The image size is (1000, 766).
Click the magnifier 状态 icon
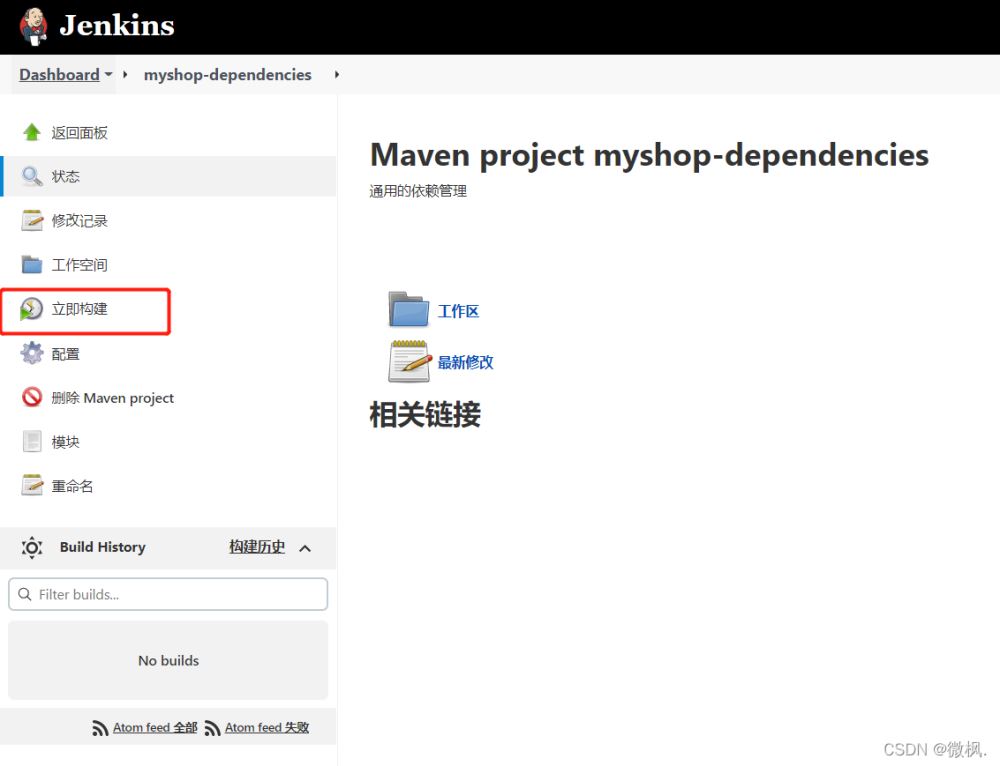32,176
